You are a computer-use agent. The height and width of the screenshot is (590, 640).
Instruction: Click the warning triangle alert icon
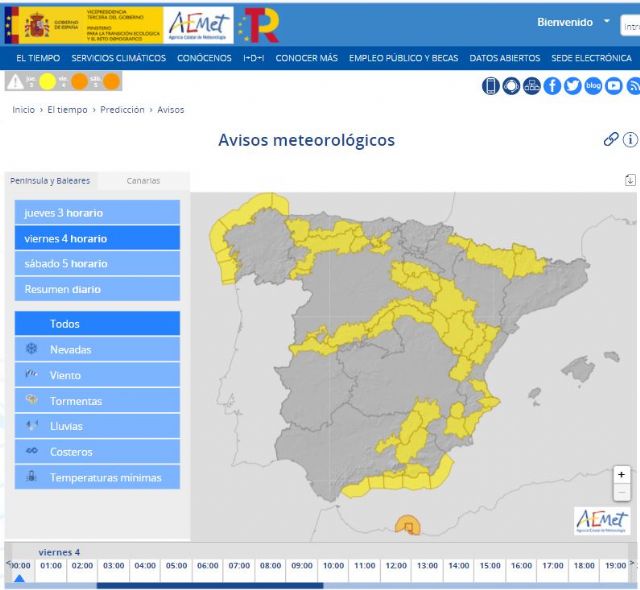pyautogui.click(x=15, y=82)
